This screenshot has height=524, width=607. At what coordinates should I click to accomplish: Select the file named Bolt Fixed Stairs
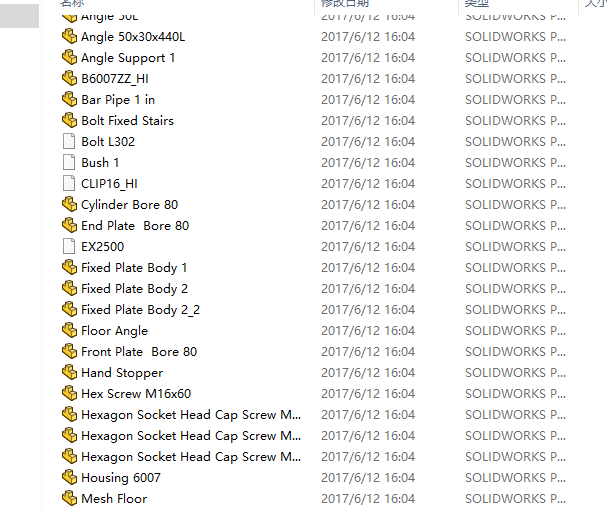pos(127,121)
